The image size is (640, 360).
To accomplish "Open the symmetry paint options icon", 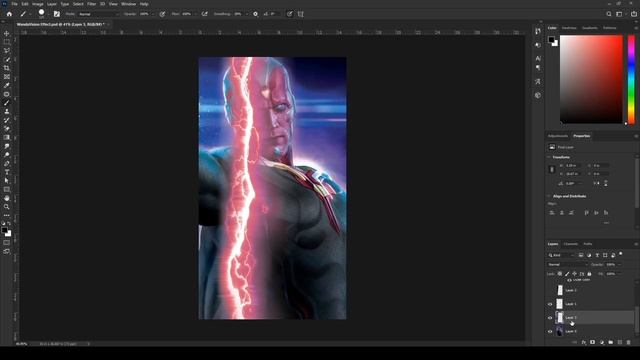I will coord(301,14).
